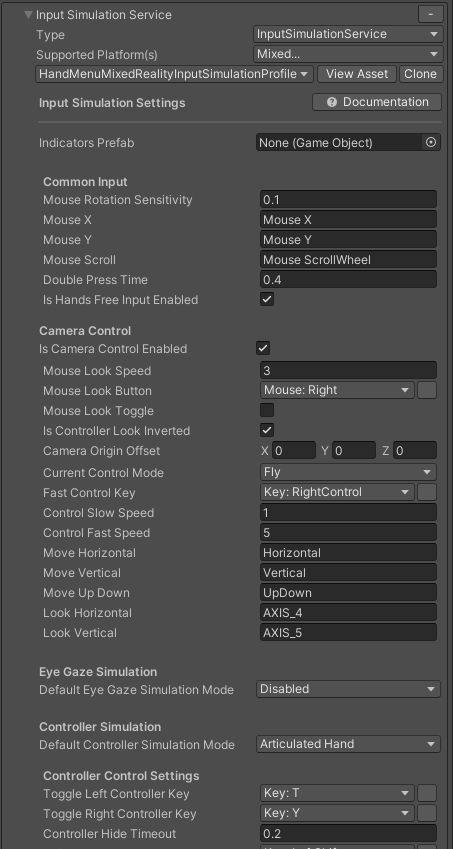
Task: Disable Is Controller Look Inverted checkbox
Action: (x=267, y=430)
